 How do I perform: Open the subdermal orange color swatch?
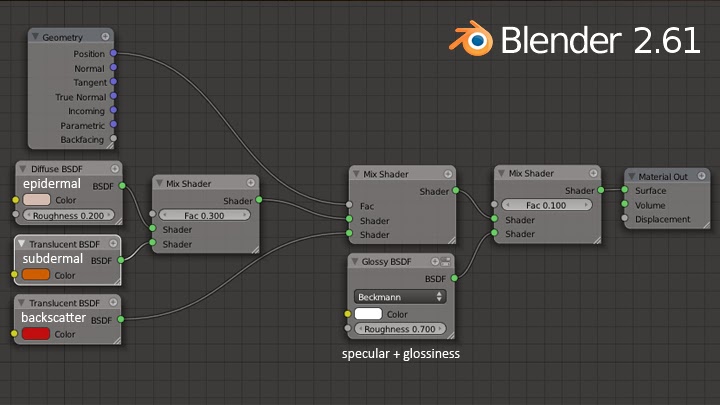coord(36,275)
